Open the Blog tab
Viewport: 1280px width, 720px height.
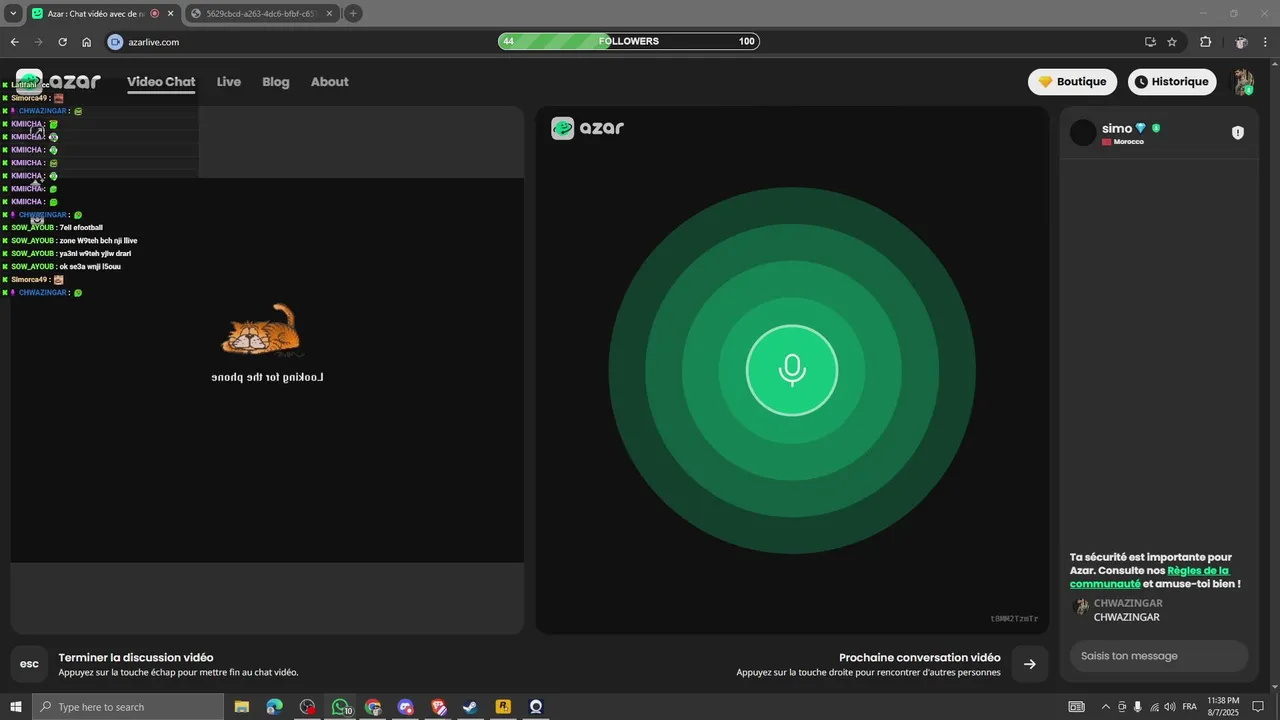pyautogui.click(x=276, y=82)
